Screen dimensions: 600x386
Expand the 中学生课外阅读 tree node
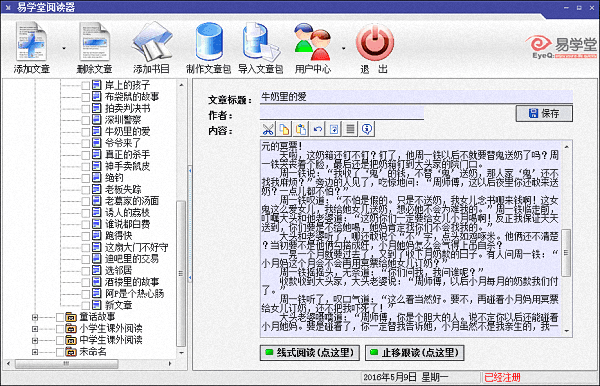[x=35, y=340]
